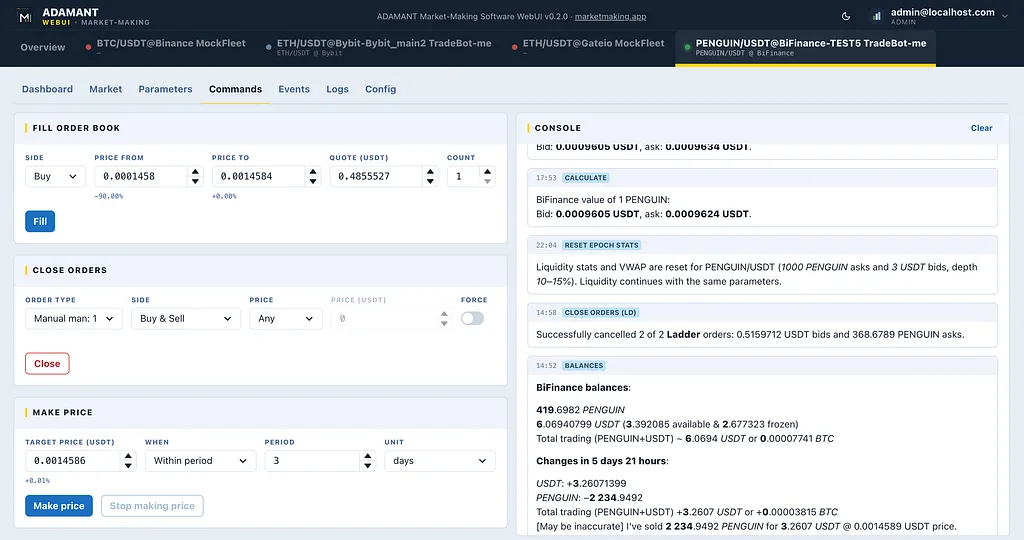The height and width of the screenshot is (540, 1024).
Task: Decrease Price From with down arrow
Action: tap(195, 181)
